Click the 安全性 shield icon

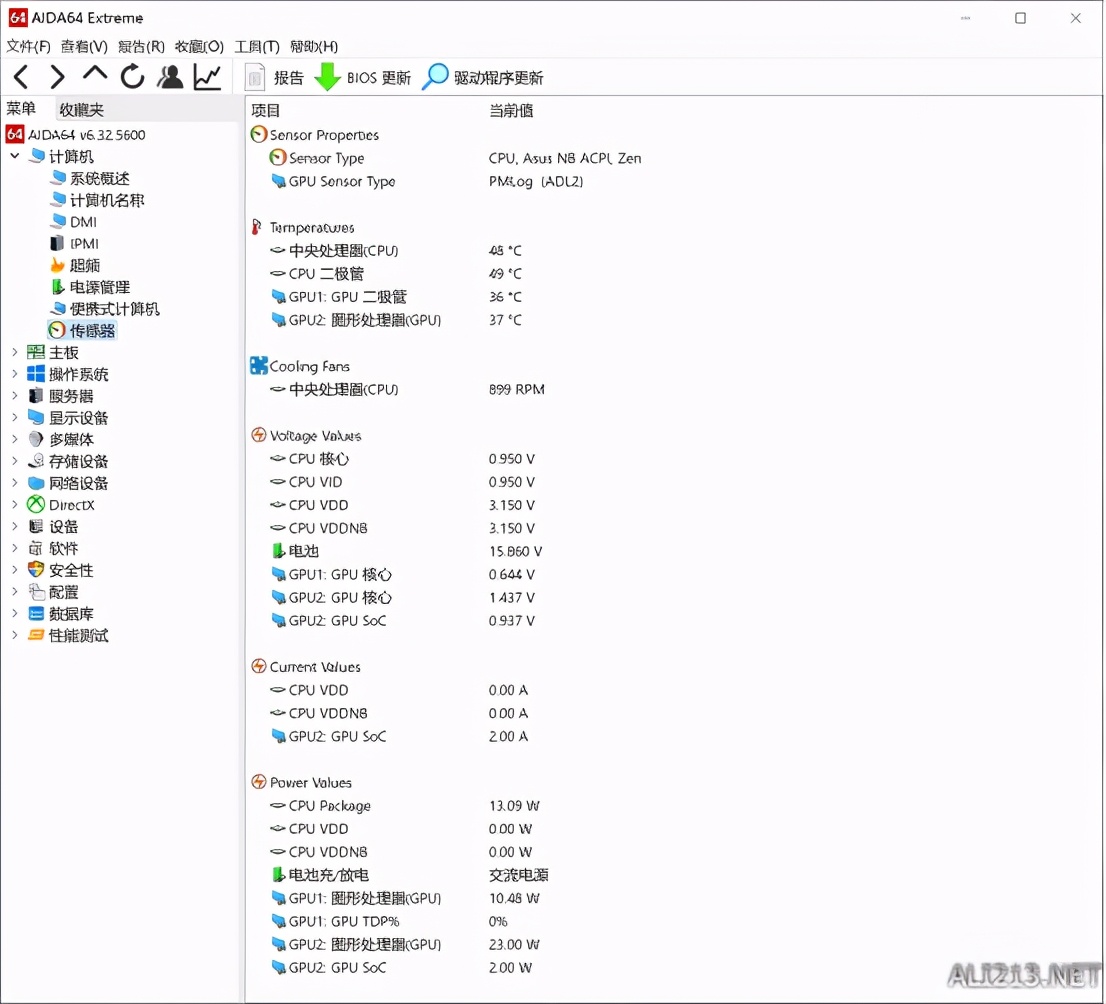(35, 569)
